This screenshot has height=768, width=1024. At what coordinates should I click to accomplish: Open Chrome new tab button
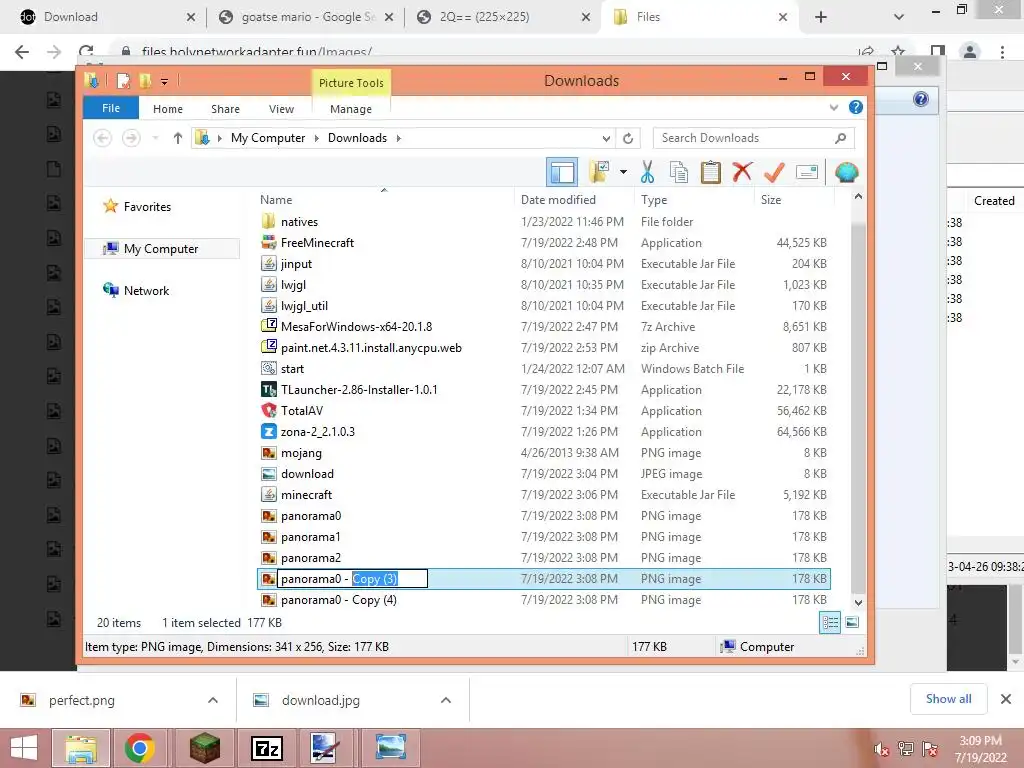(821, 18)
